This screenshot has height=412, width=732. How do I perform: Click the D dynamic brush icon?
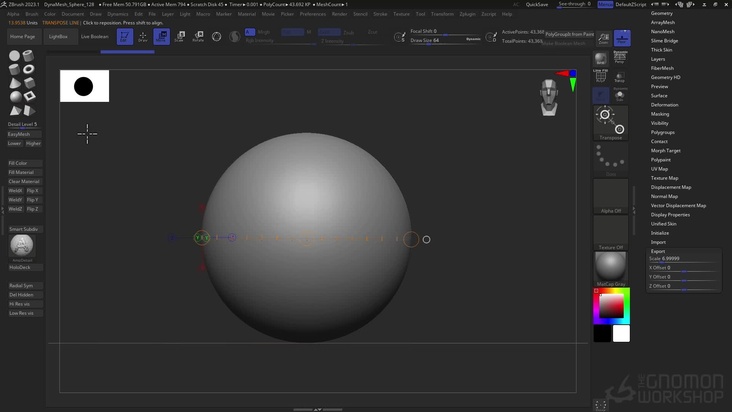coord(491,37)
